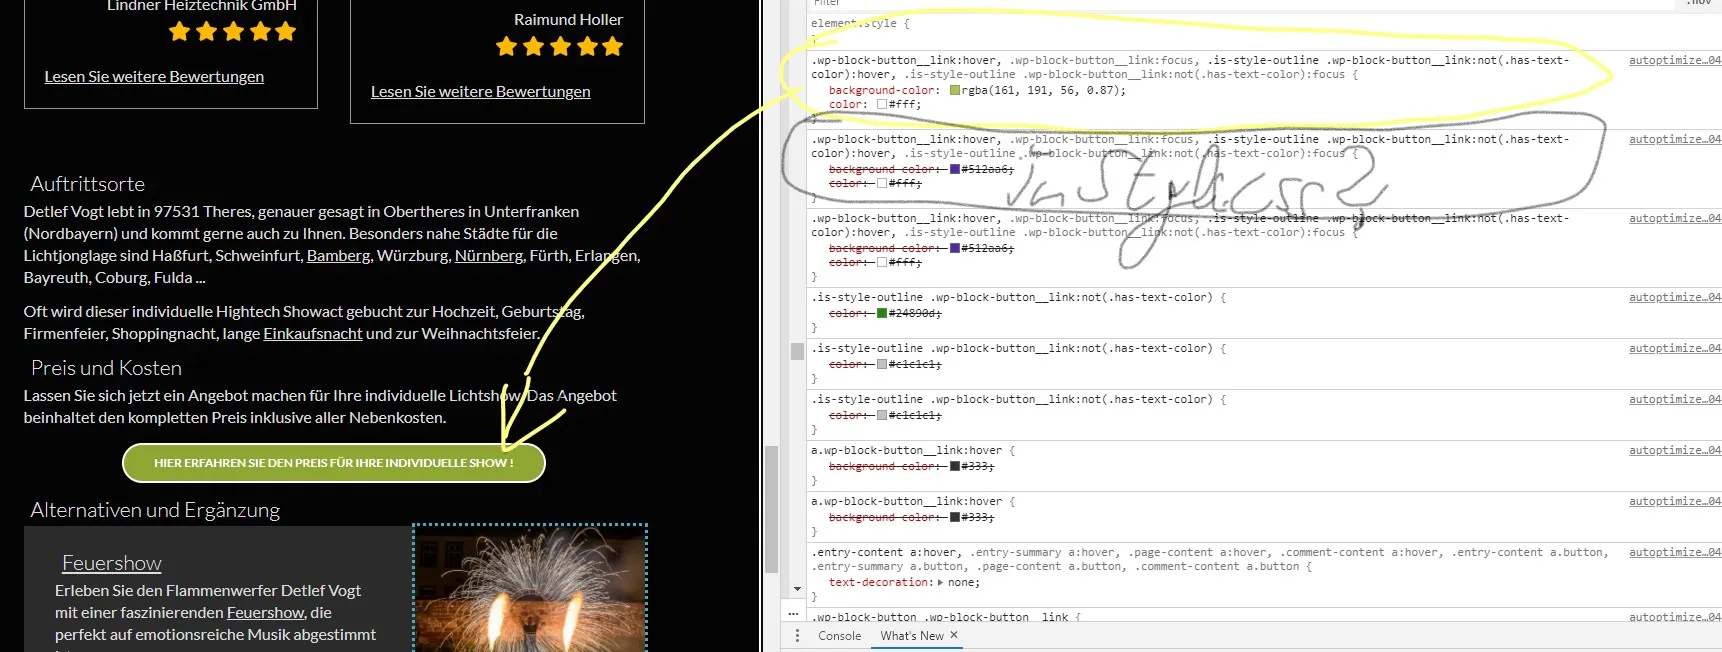Click 'Lesen Sie weitere Bewertungen' under Raimund Holler
The width and height of the screenshot is (1722, 652).
point(481,91)
